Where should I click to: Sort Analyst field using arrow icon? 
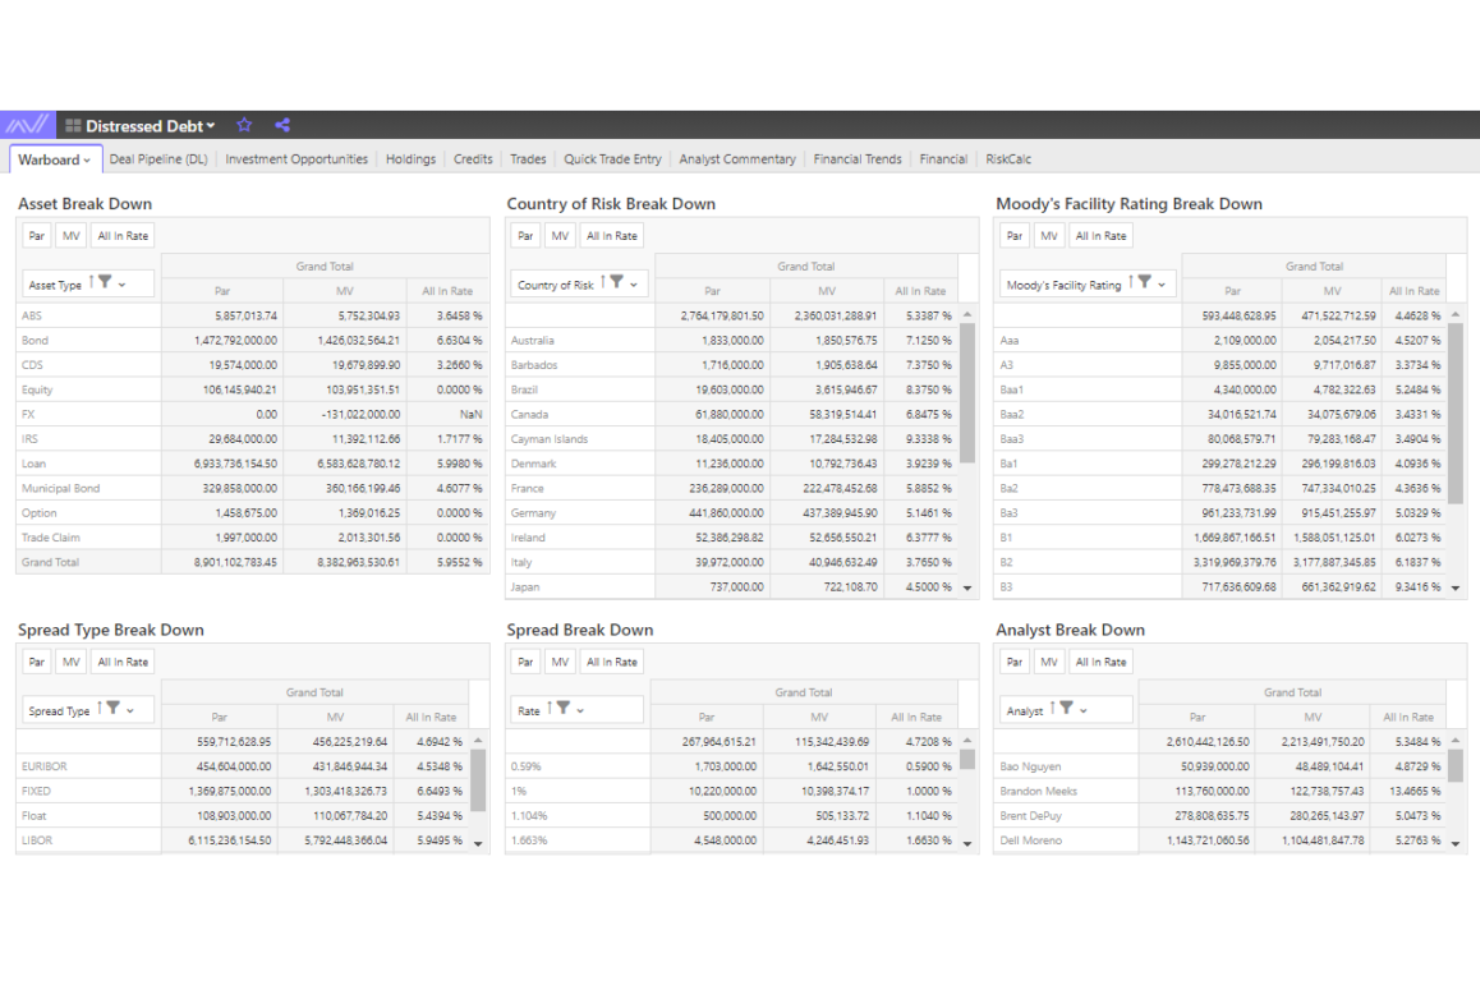(1053, 709)
